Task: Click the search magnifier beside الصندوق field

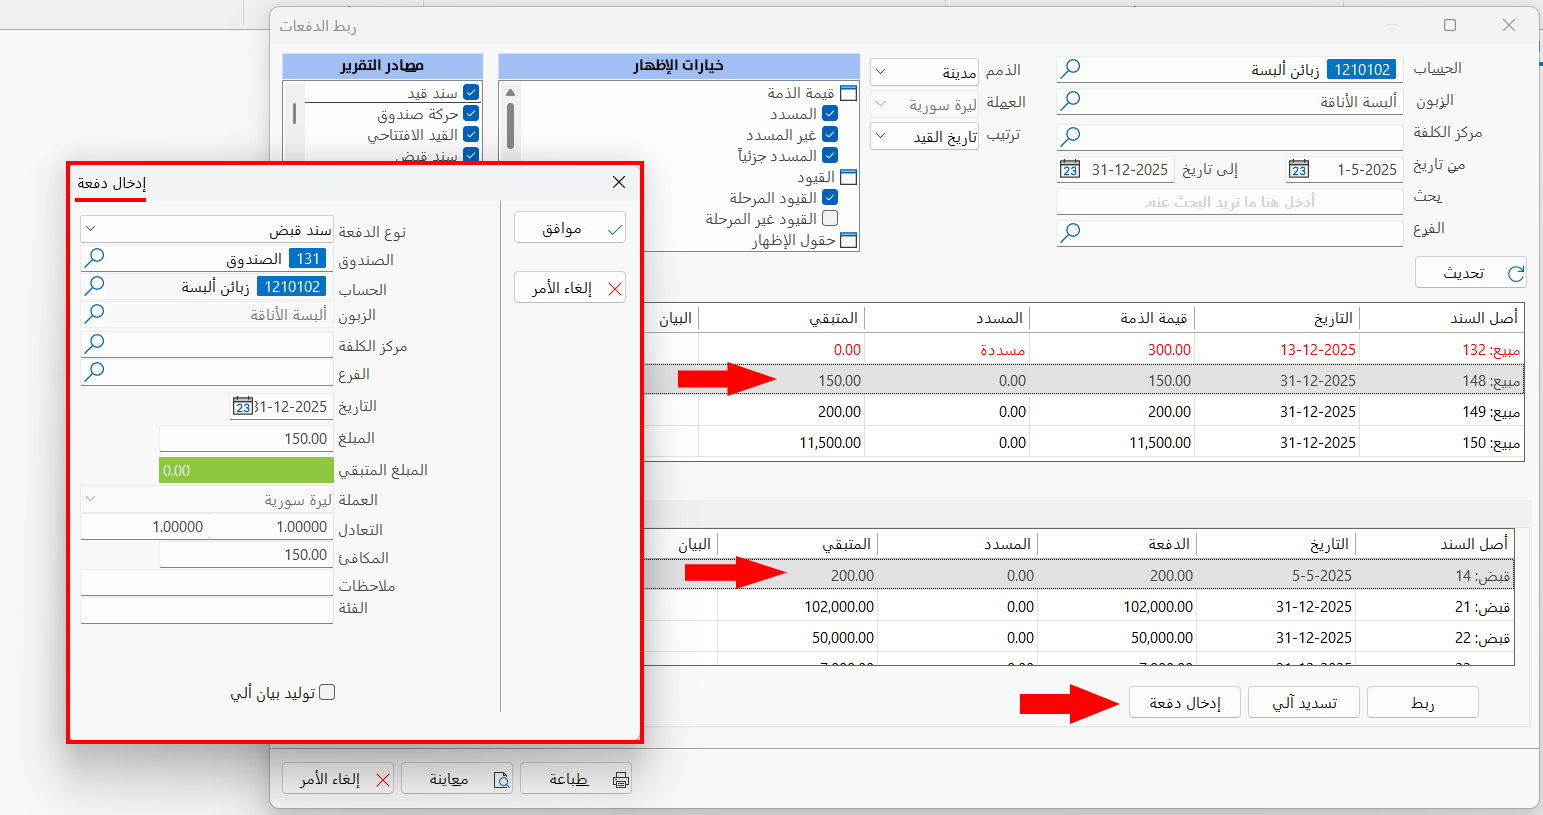Action: [x=95, y=257]
